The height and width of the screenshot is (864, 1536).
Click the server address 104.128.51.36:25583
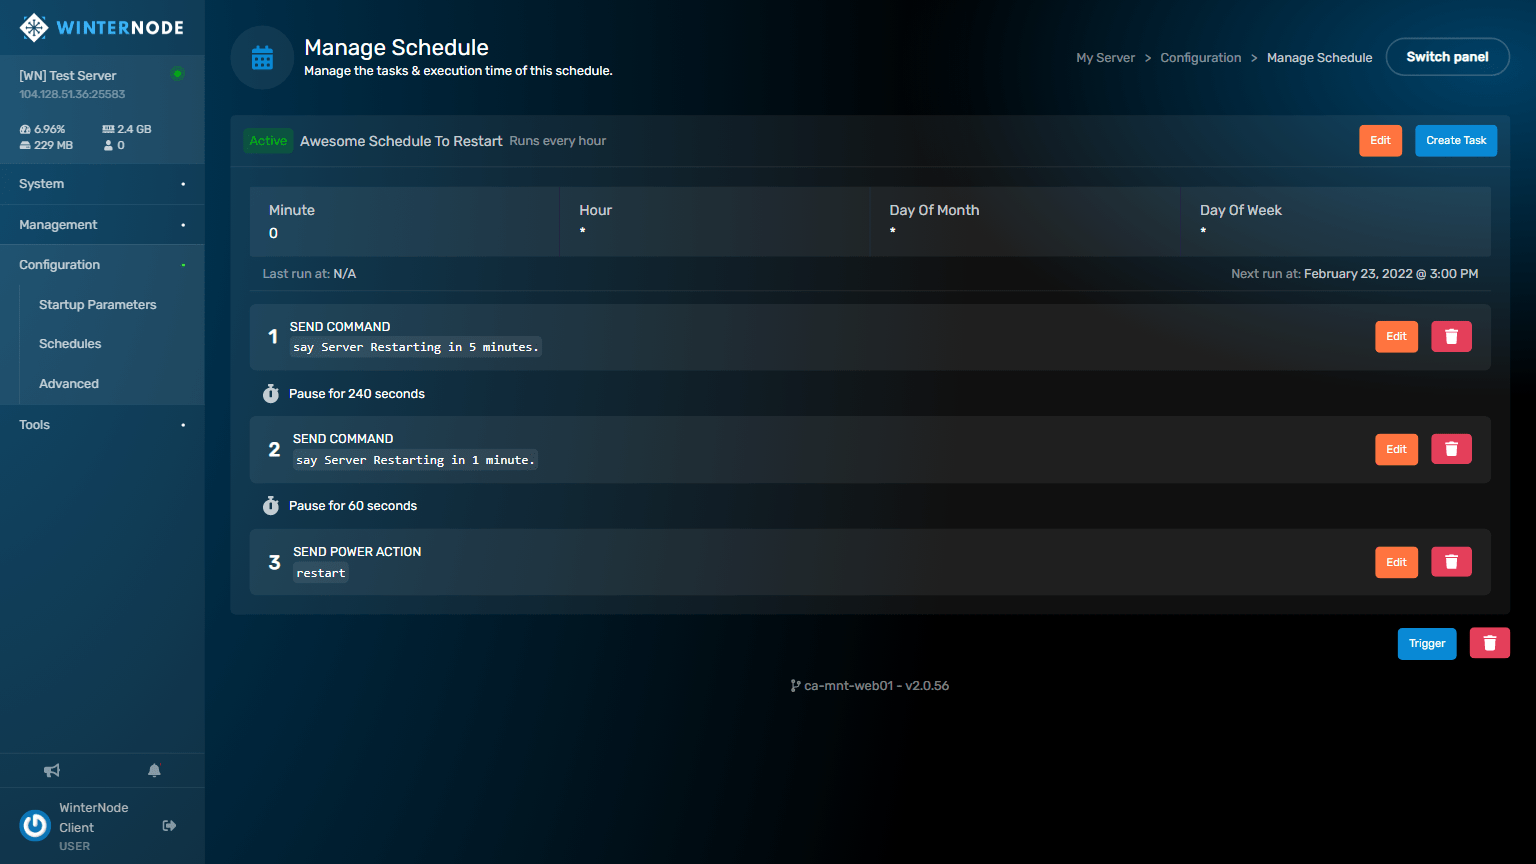pos(72,94)
